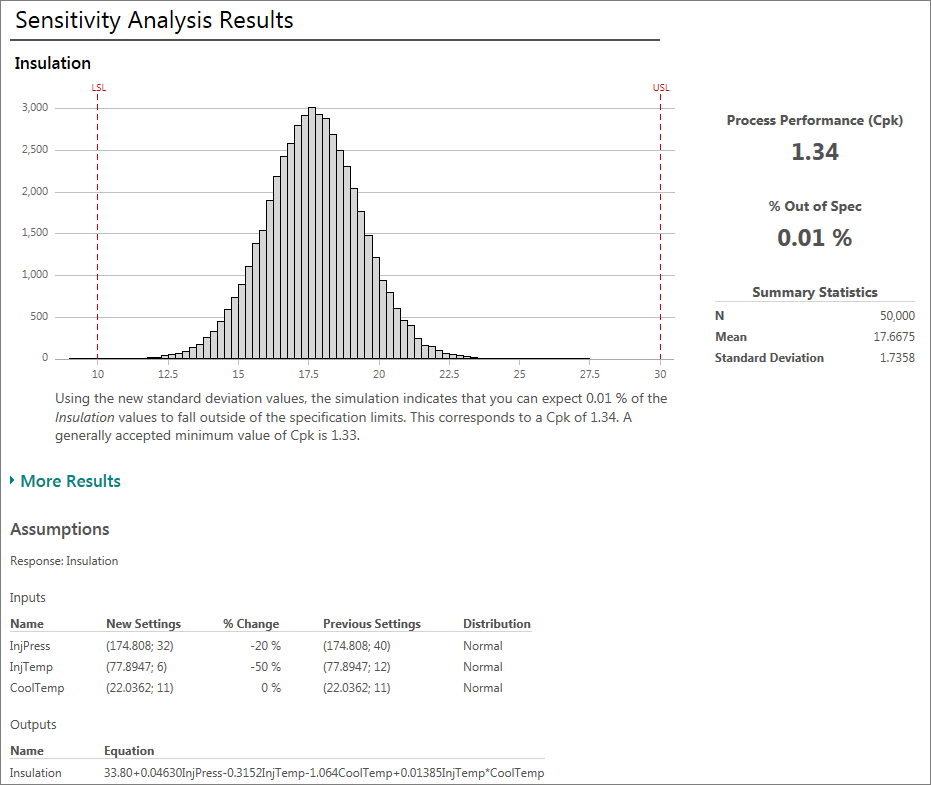Click the % Change column header
The image size is (931, 785).
tap(251, 624)
